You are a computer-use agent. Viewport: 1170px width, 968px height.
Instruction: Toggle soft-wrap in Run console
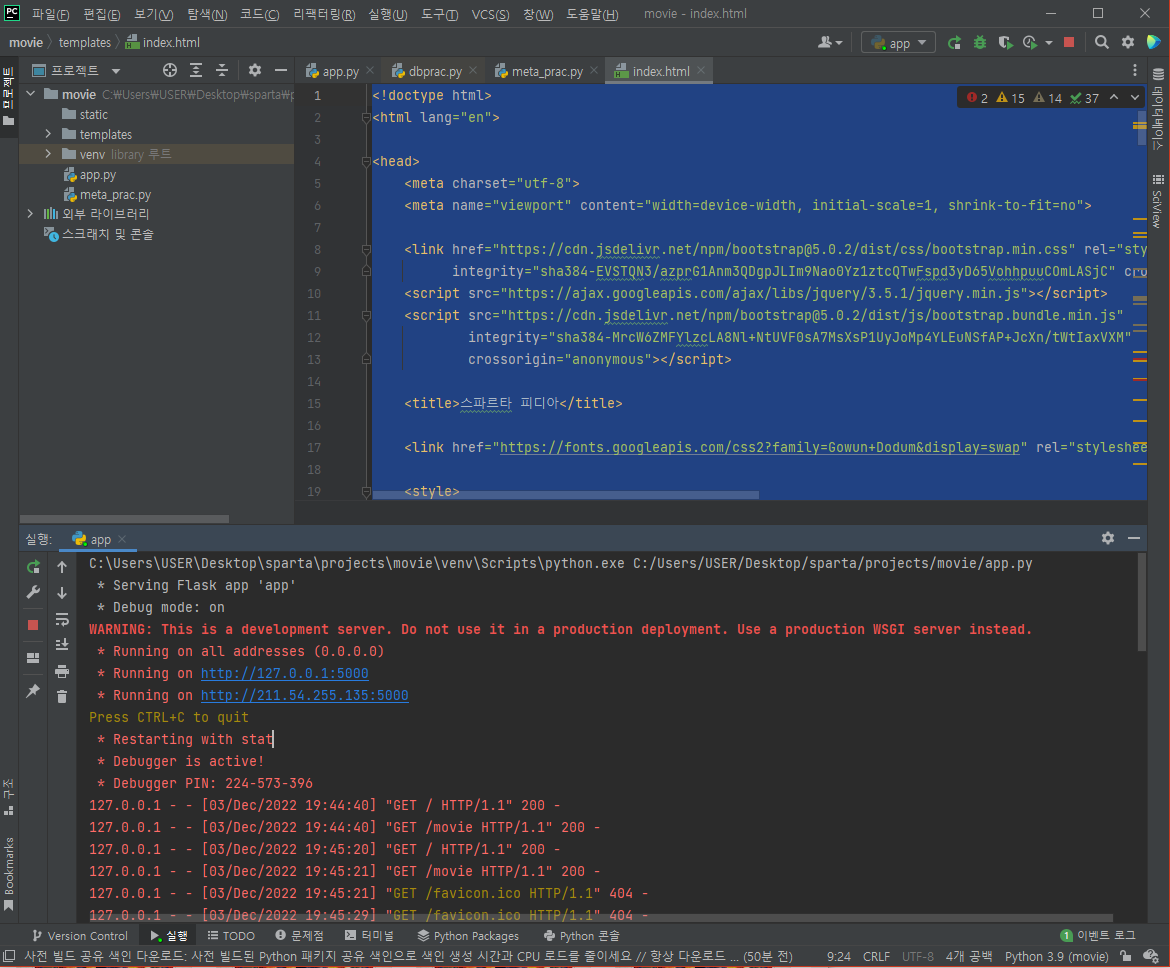62,619
